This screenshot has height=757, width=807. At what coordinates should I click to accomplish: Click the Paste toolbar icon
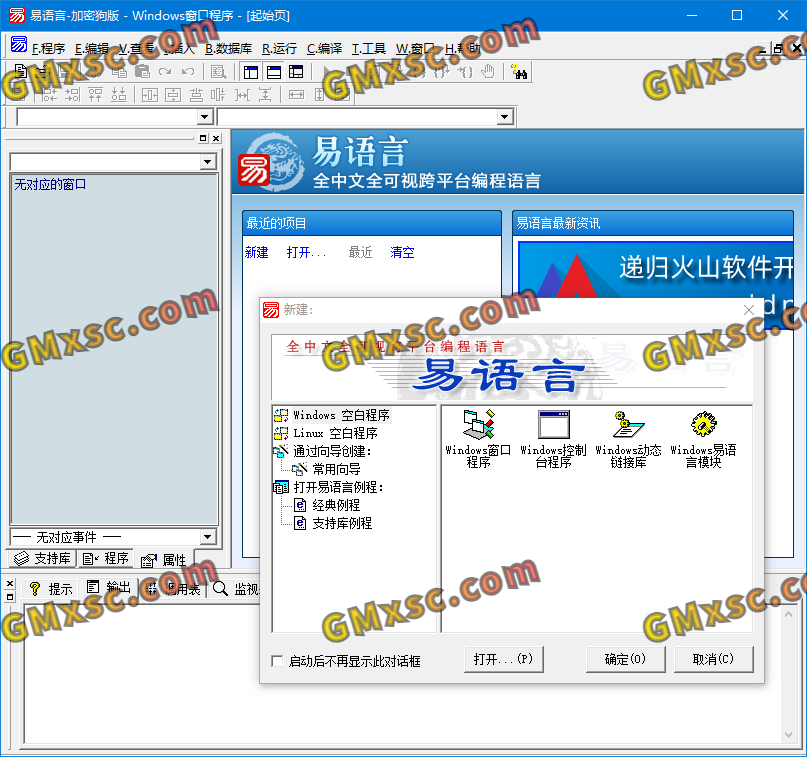[142, 71]
